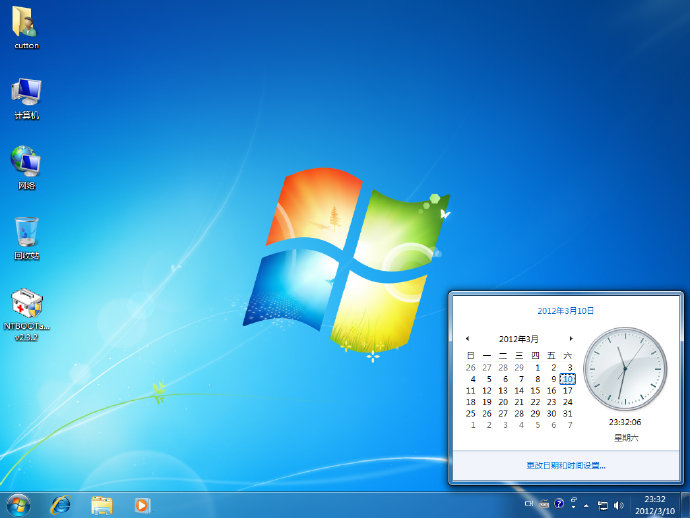Click the network tray icon
This screenshot has height=518, width=690.
(x=602, y=506)
